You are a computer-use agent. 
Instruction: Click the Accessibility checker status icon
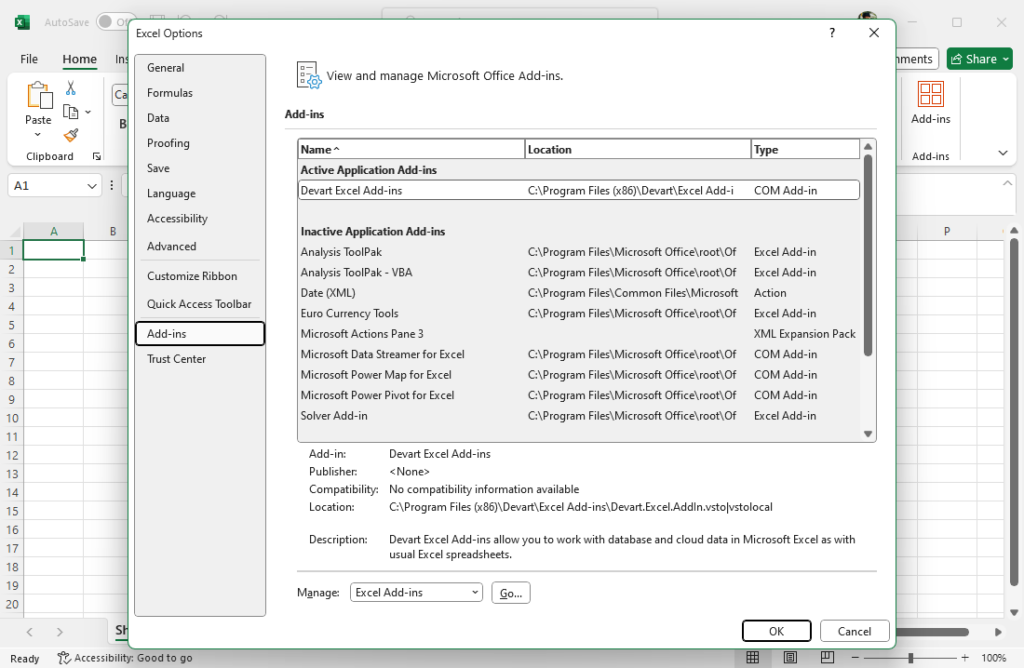pyautogui.click(x=63, y=658)
